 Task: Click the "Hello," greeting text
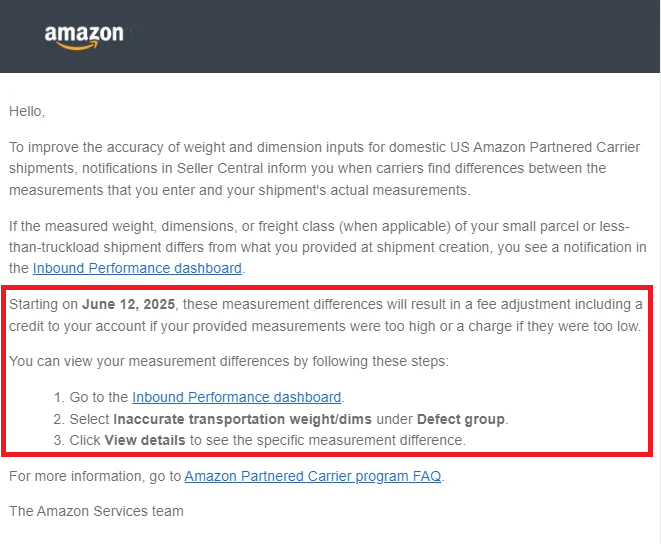(27, 111)
